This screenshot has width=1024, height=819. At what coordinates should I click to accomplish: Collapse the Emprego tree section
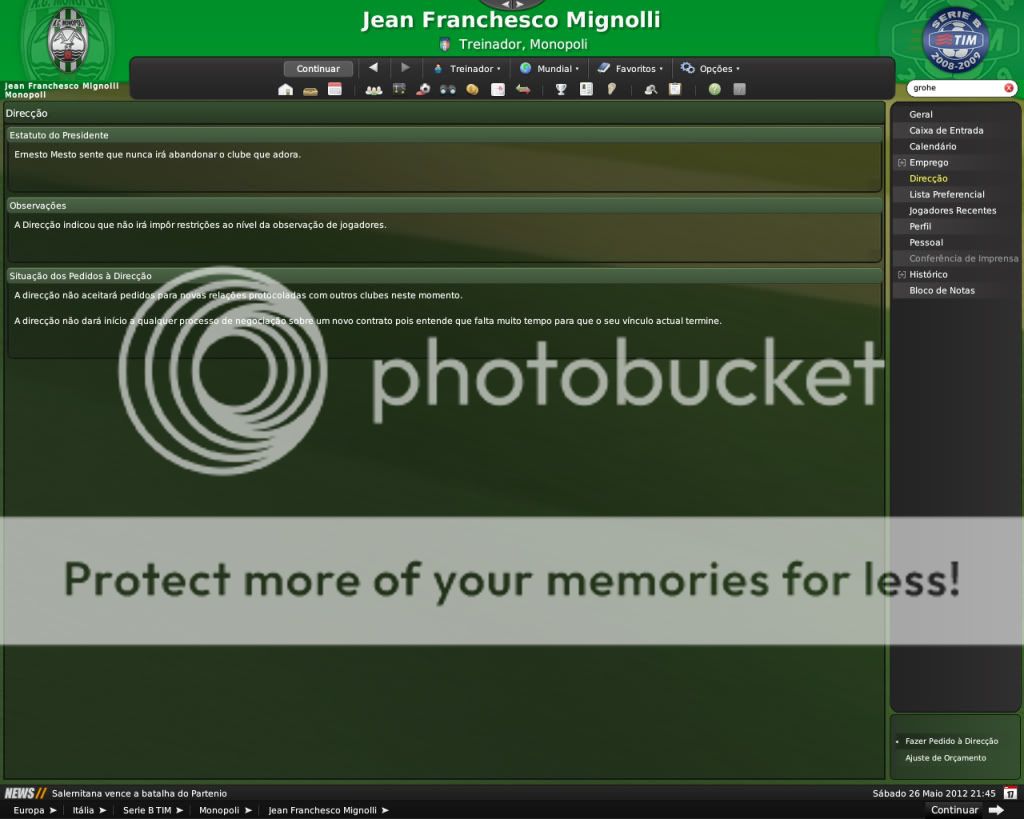(x=901, y=163)
